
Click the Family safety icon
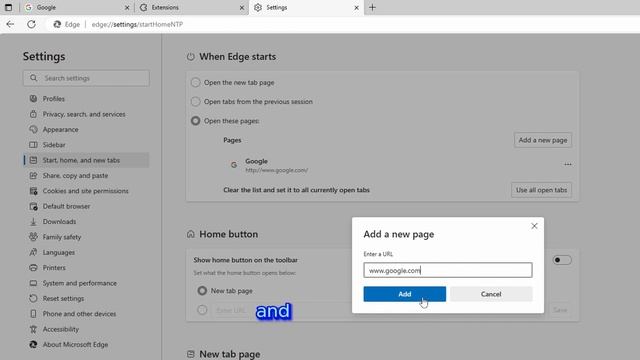[x=33, y=237]
